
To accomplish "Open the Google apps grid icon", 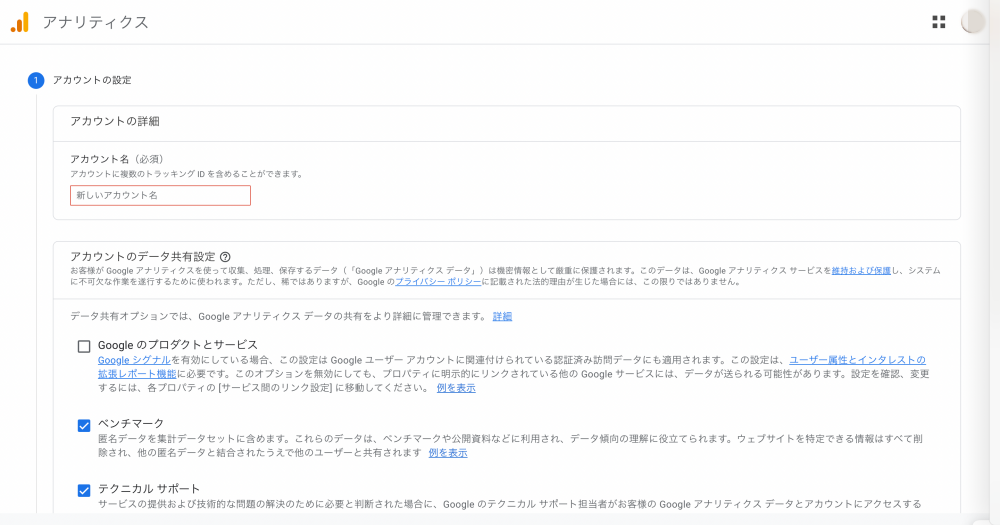I will pyautogui.click(x=939, y=22).
